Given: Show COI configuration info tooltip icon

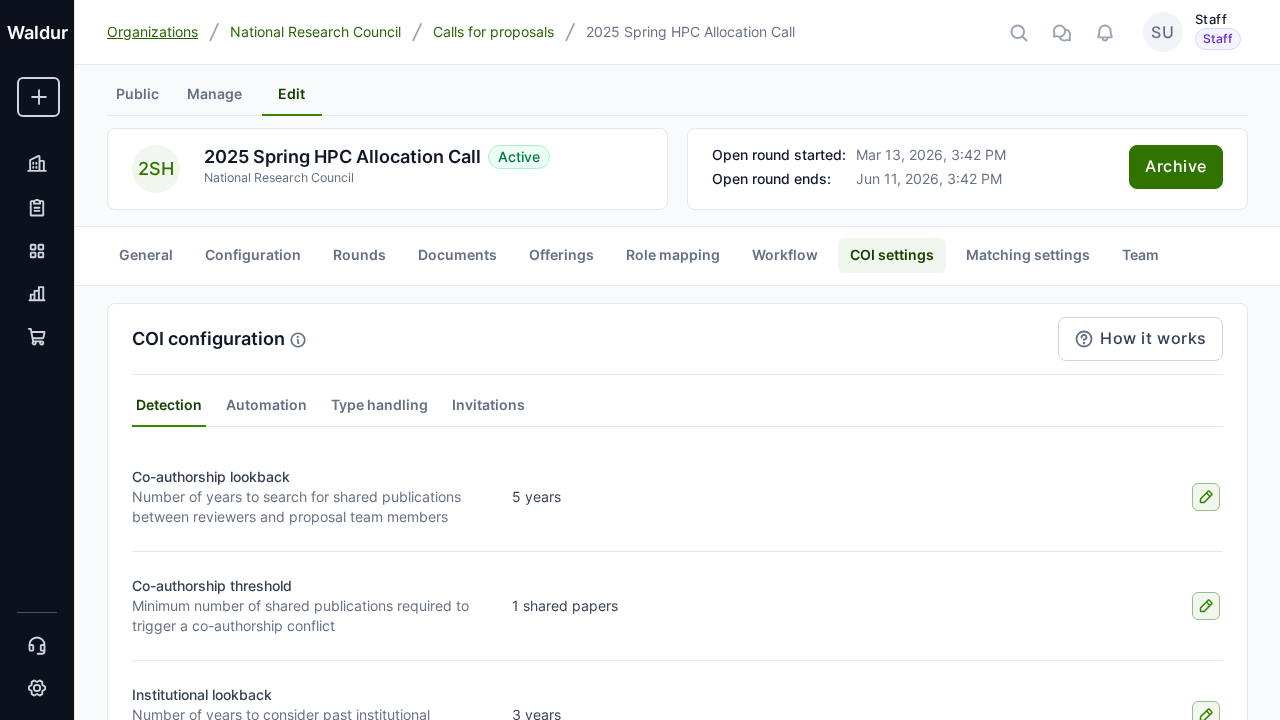Looking at the screenshot, I should tap(298, 340).
